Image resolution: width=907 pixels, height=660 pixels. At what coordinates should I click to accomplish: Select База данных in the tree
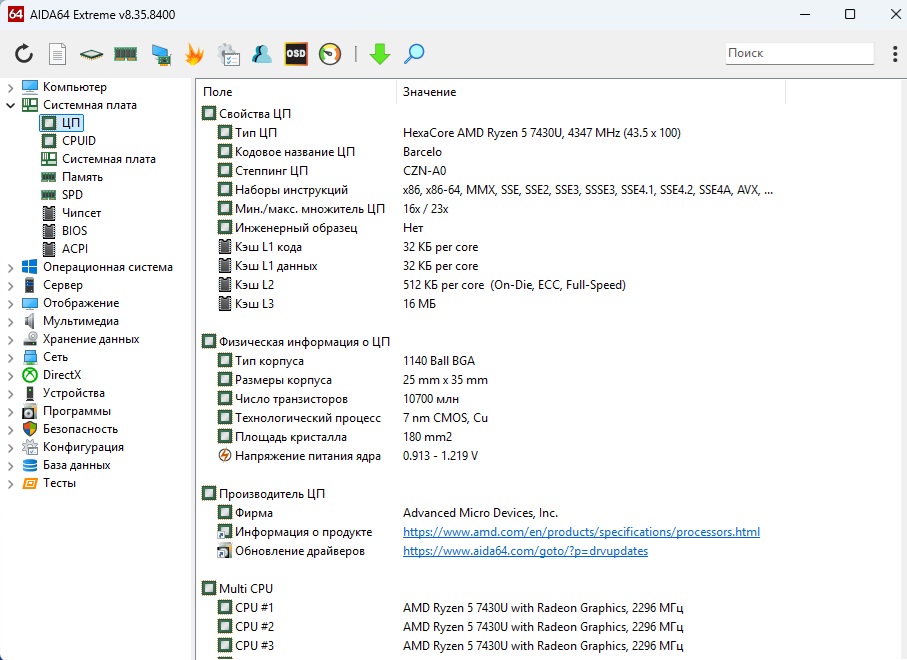coord(76,465)
